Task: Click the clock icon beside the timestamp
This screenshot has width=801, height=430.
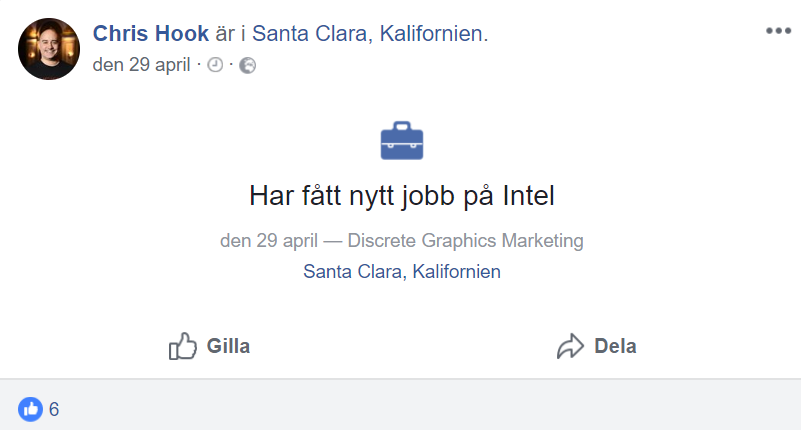Action: pyautogui.click(x=215, y=66)
